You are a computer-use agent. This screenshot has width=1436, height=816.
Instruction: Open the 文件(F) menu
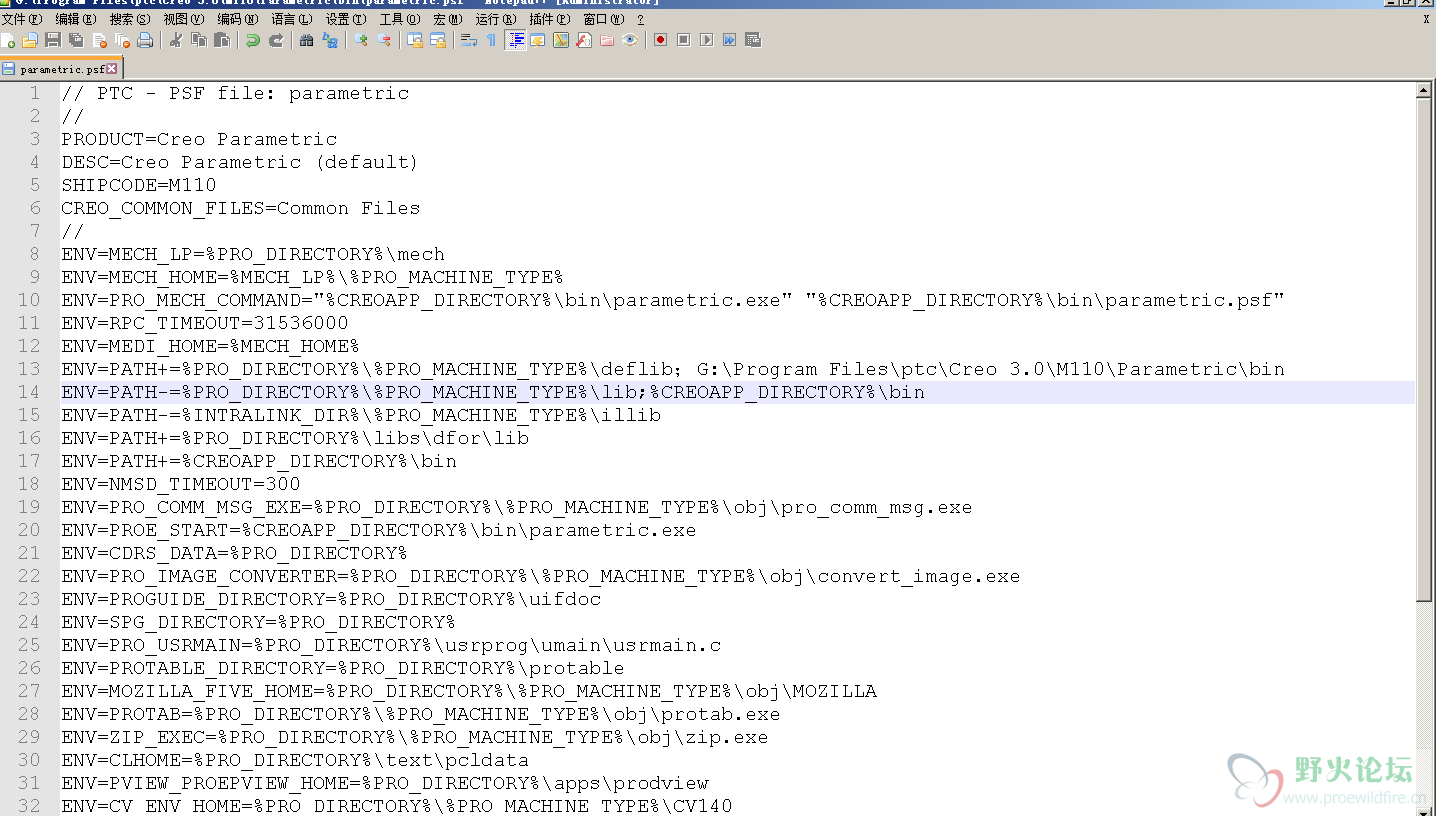click(x=21, y=19)
